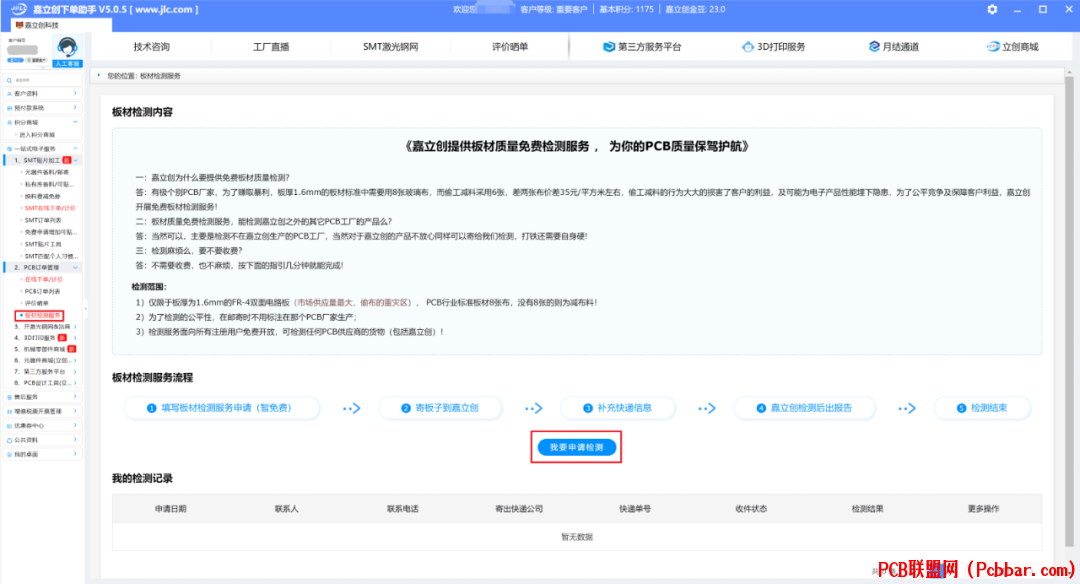The image size is (1080, 584).
Task: Click the 联系电话 column header
Action: [x=403, y=509]
